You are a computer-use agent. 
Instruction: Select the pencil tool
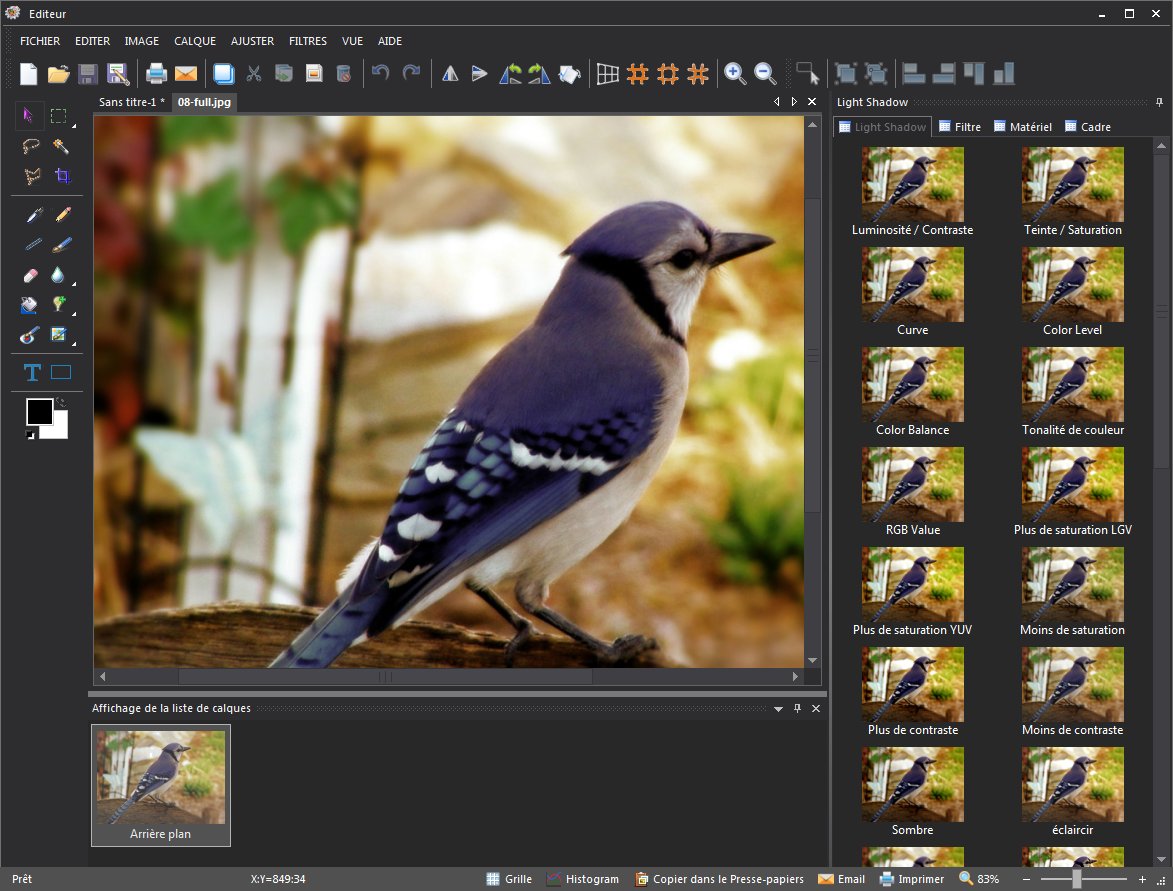pos(63,215)
